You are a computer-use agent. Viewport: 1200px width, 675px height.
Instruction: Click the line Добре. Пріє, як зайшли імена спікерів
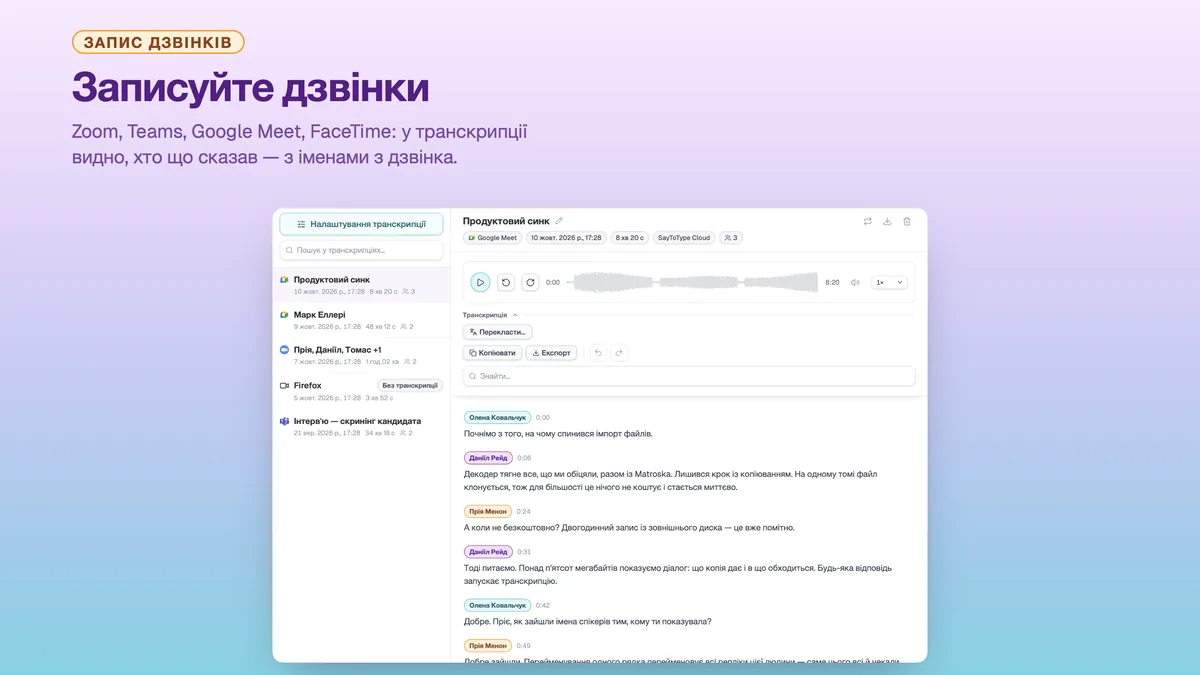pyautogui.click(x=588, y=622)
